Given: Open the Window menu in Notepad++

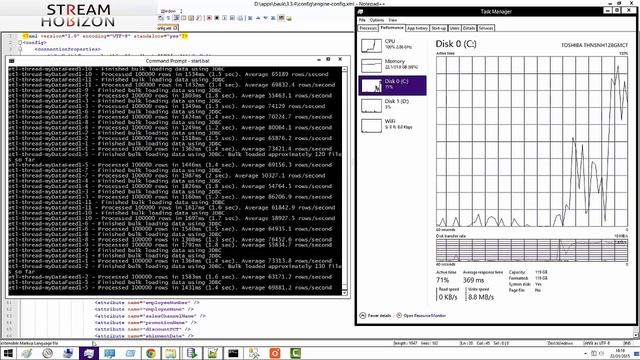Looking at the screenshot, I should [x=169, y=11].
